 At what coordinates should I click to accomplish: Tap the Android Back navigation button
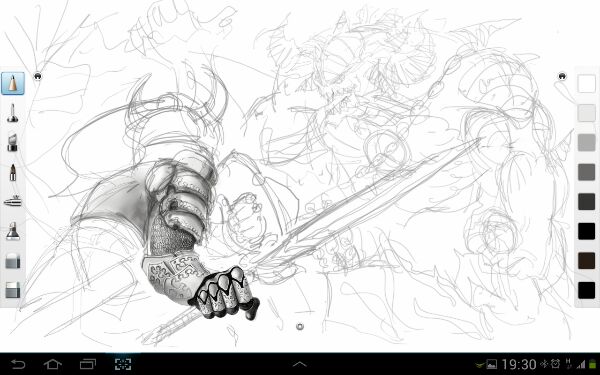click(x=18, y=364)
